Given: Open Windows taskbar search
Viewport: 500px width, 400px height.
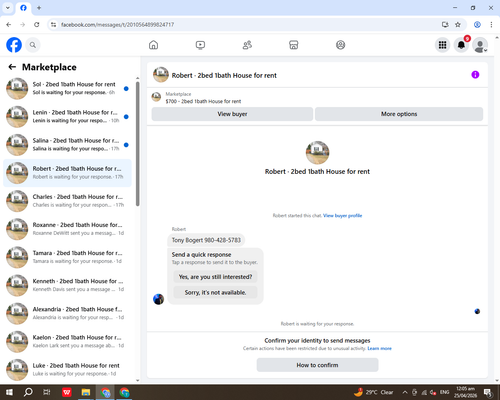Looking at the screenshot, I should [x=28, y=392].
